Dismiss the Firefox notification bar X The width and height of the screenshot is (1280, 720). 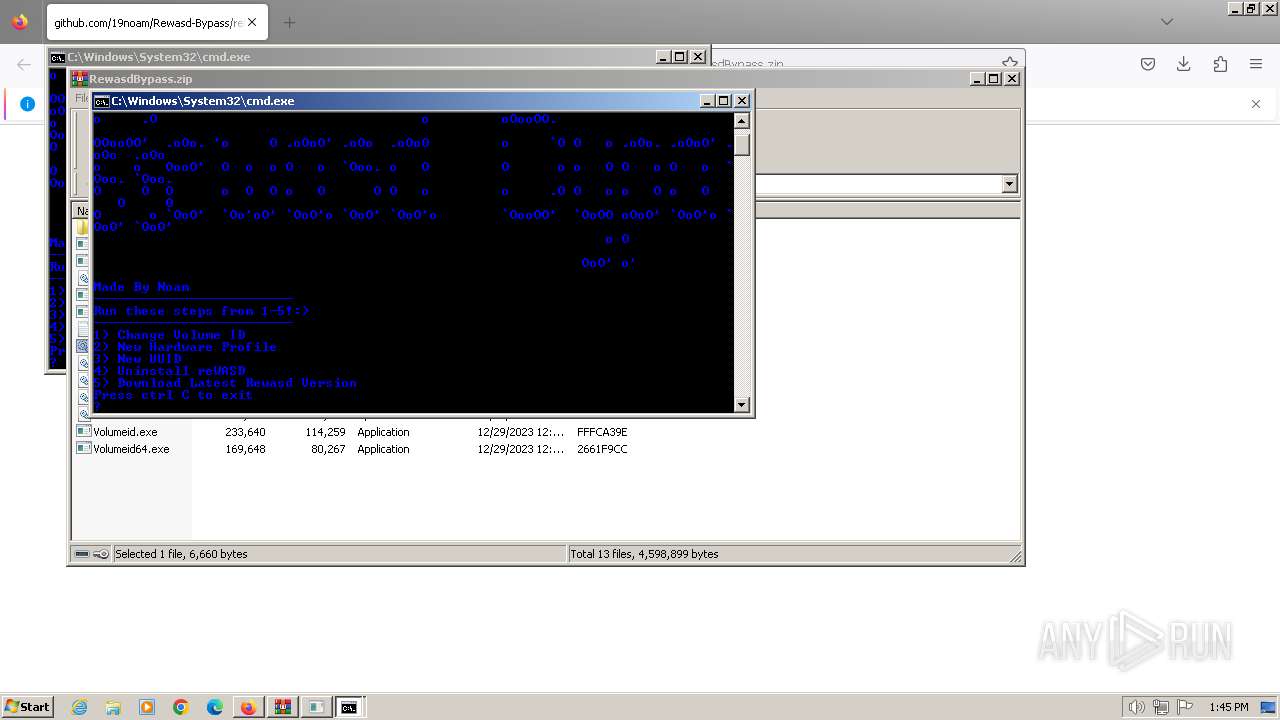click(x=1256, y=104)
